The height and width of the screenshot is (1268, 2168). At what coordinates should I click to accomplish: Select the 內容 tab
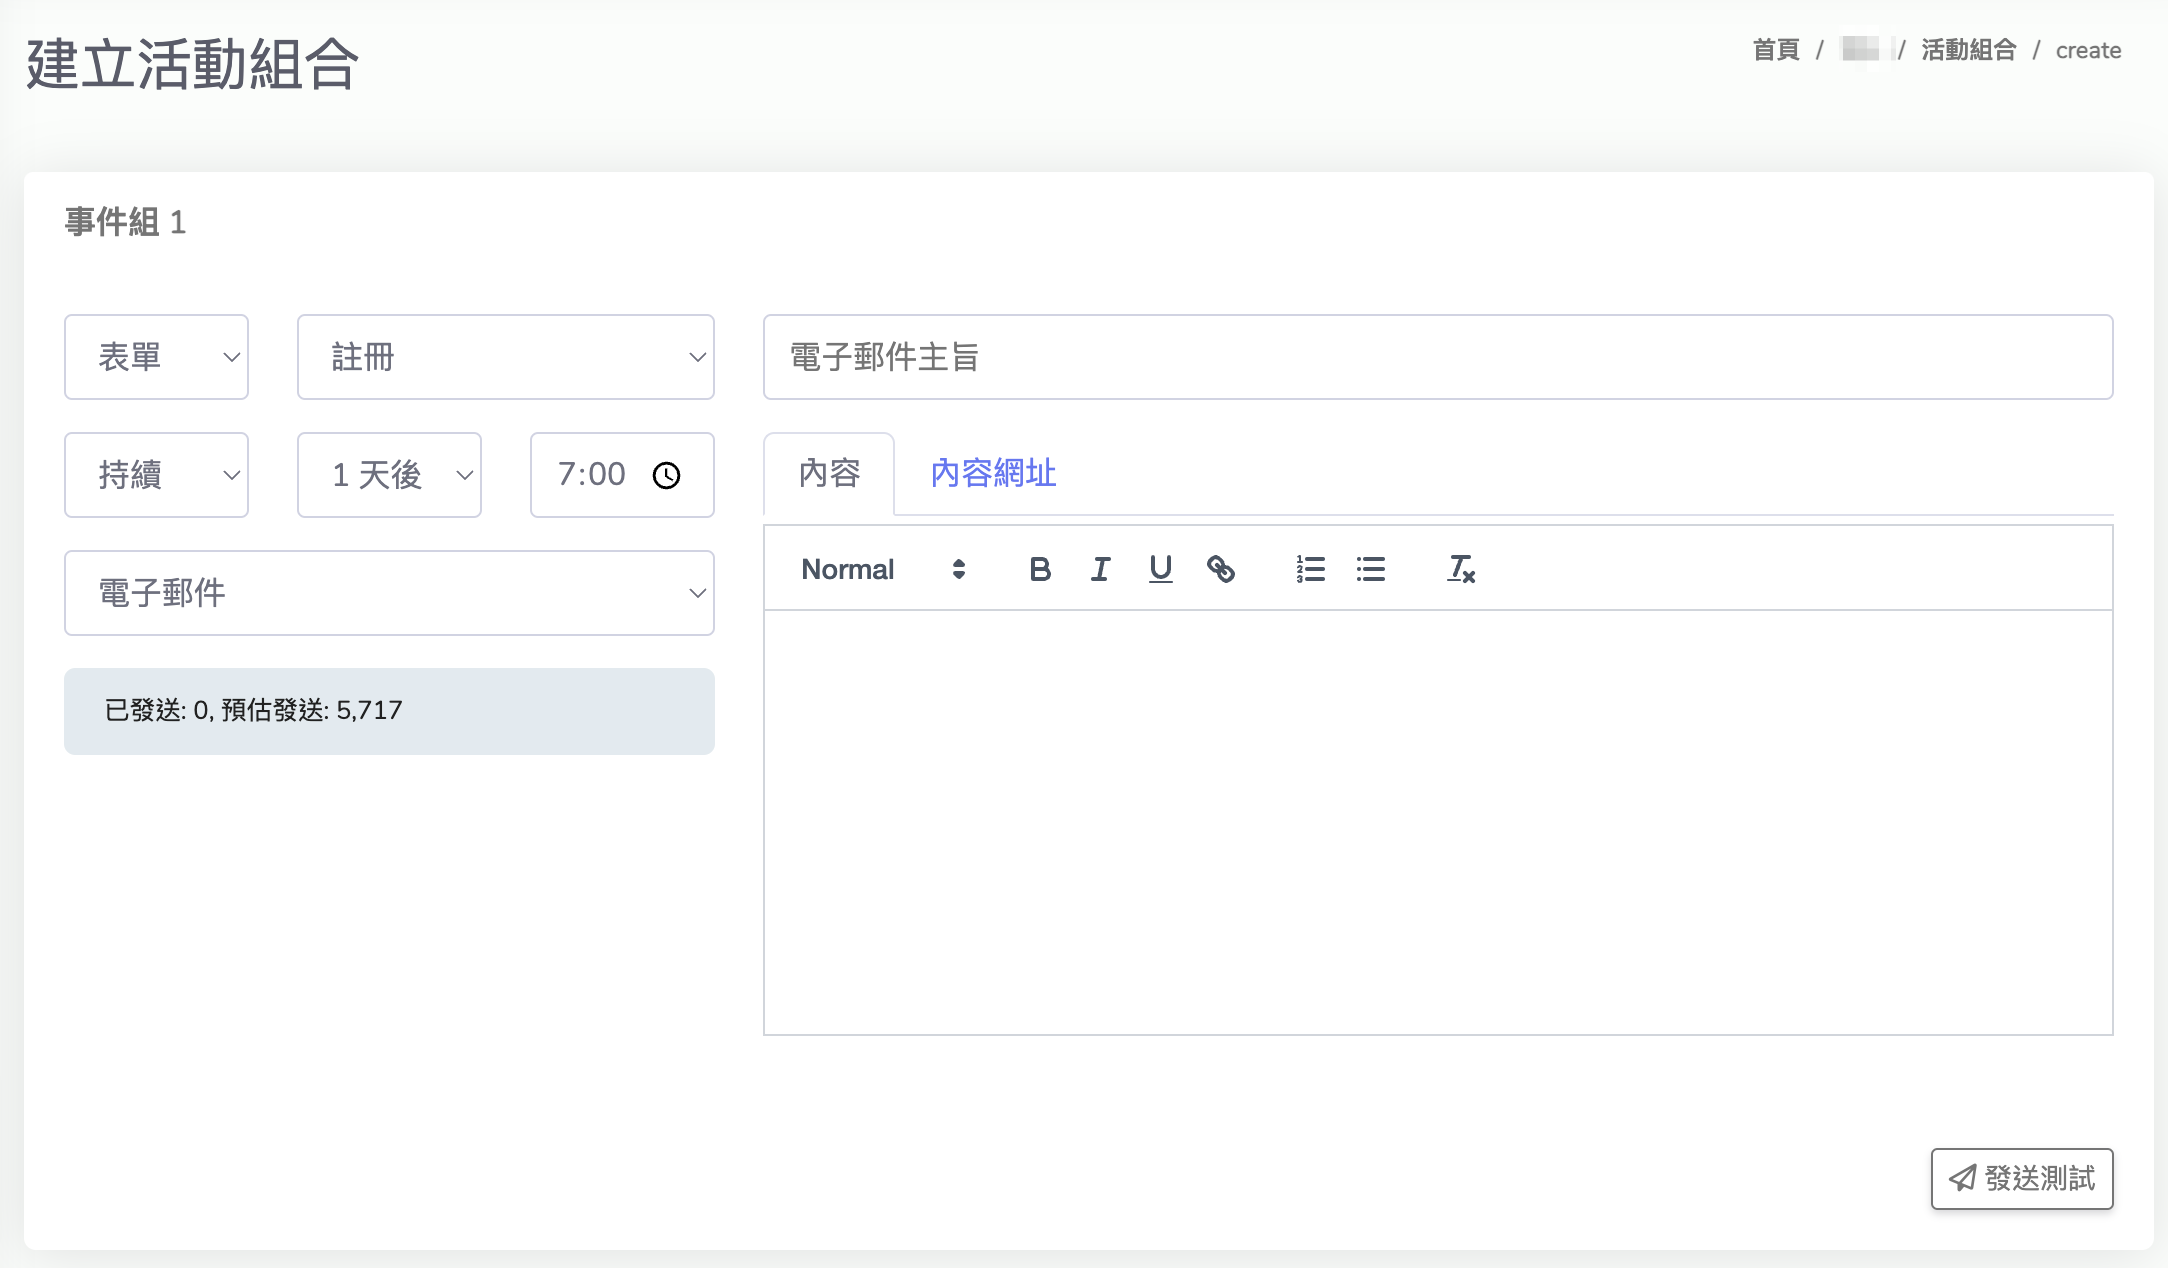point(829,473)
